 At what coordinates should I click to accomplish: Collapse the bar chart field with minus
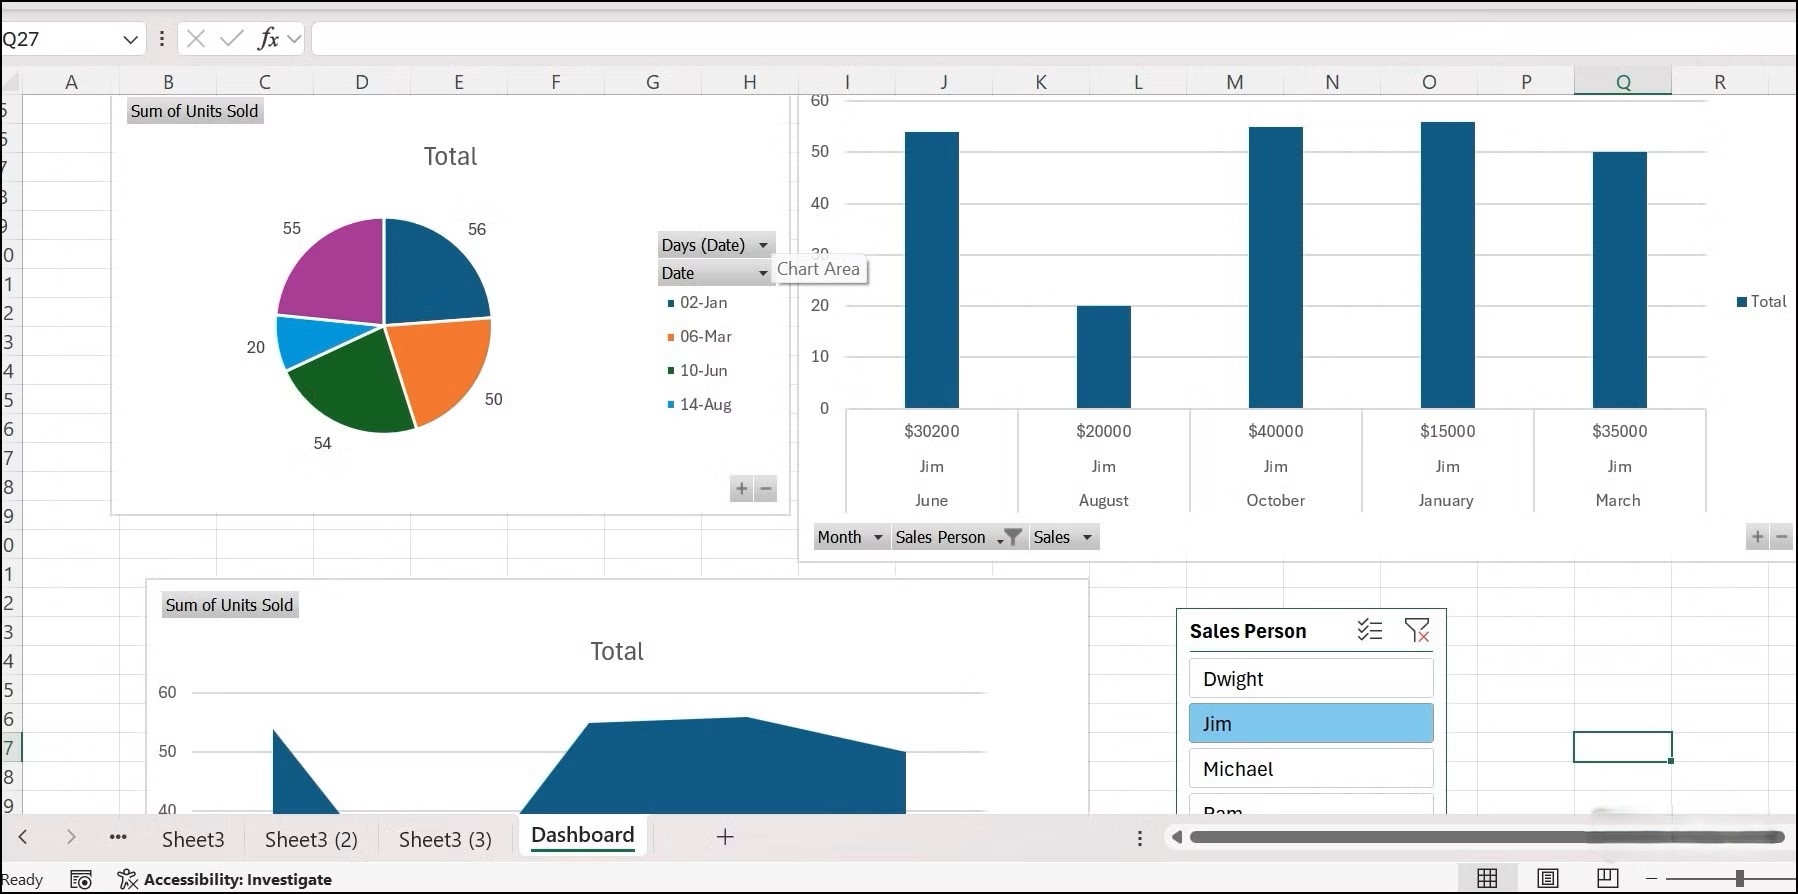tap(1781, 537)
